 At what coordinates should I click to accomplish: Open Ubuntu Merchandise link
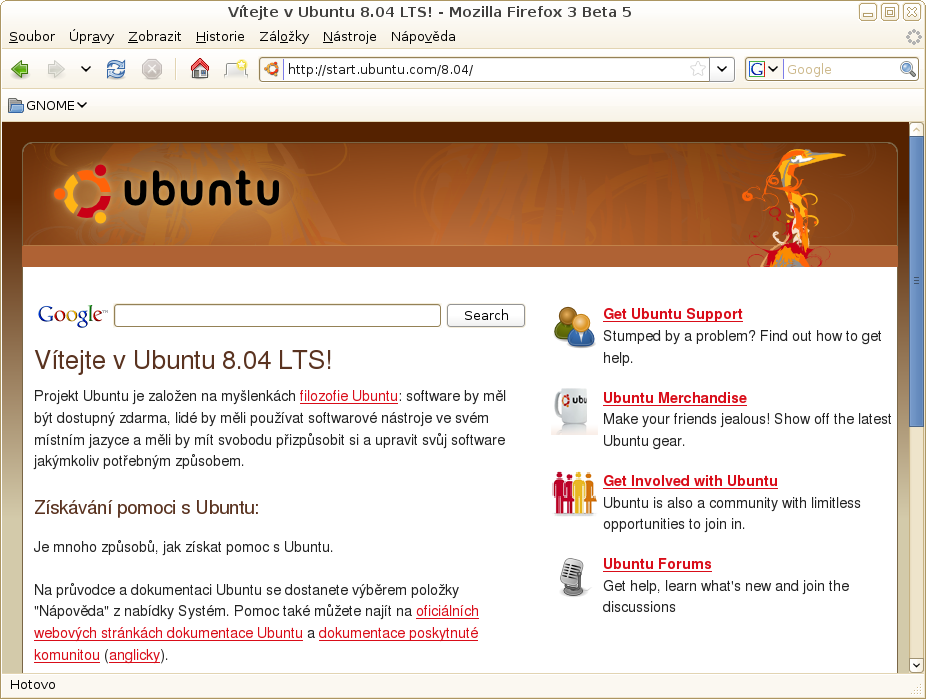click(675, 398)
